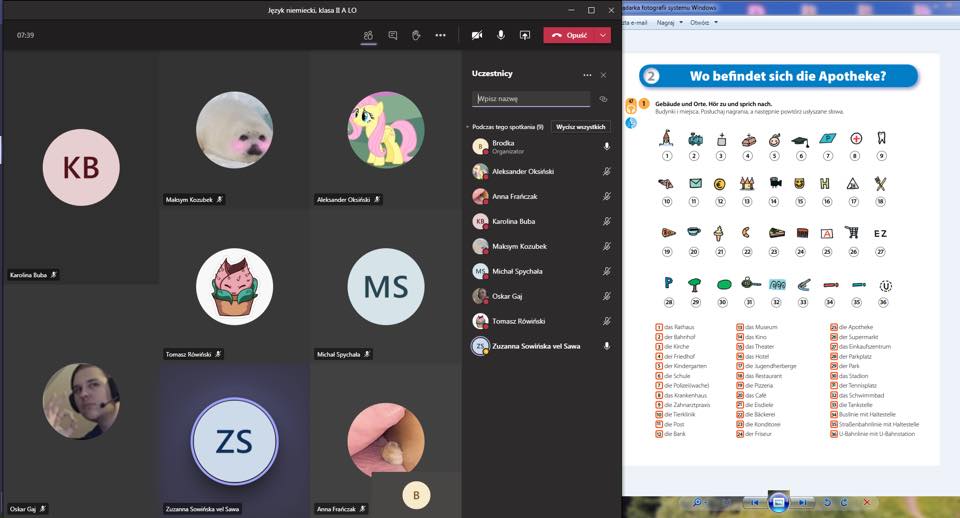
Task: Start the slideshow in Photo Viewer
Action: tap(779, 502)
